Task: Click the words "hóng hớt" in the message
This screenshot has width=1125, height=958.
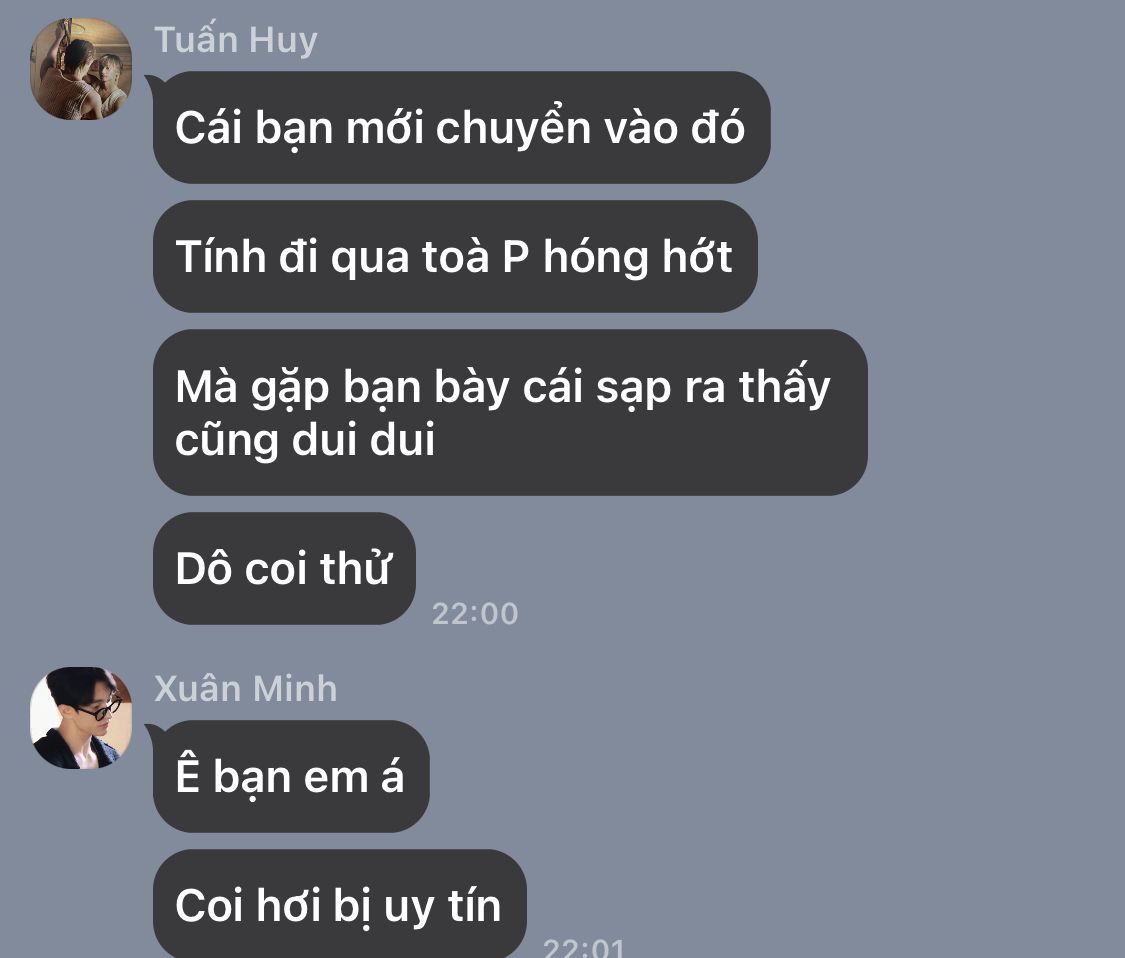Action: click(x=638, y=256)
